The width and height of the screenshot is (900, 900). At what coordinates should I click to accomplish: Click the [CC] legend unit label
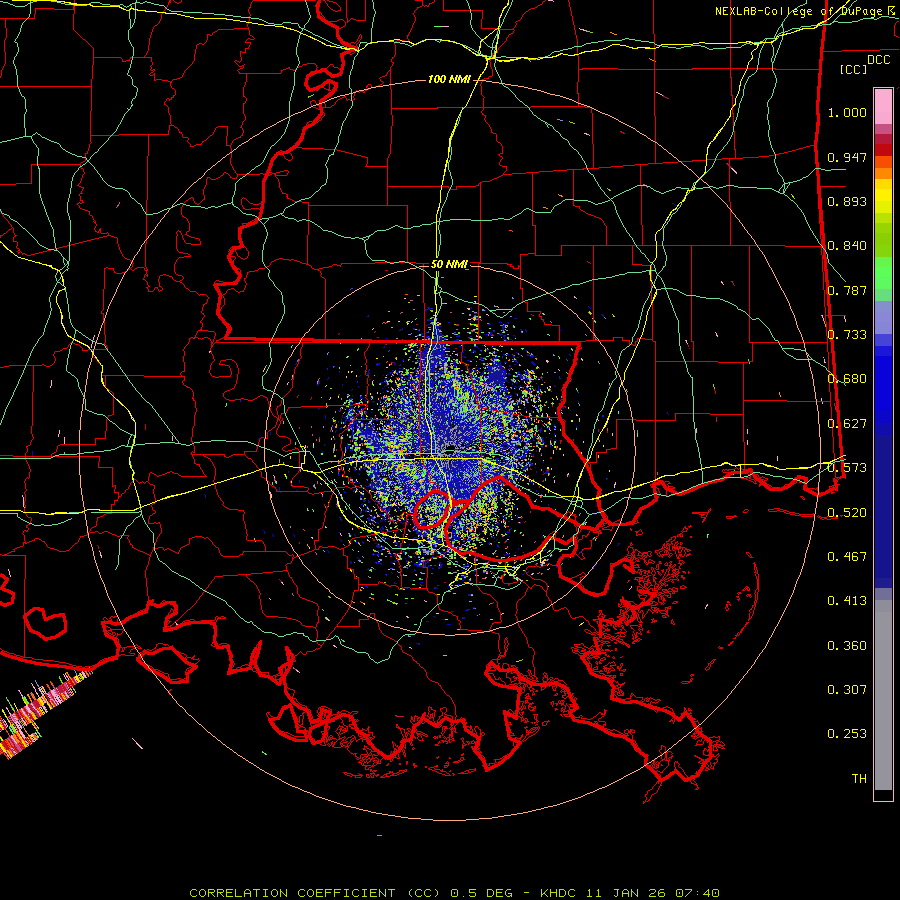pos(853,69)
